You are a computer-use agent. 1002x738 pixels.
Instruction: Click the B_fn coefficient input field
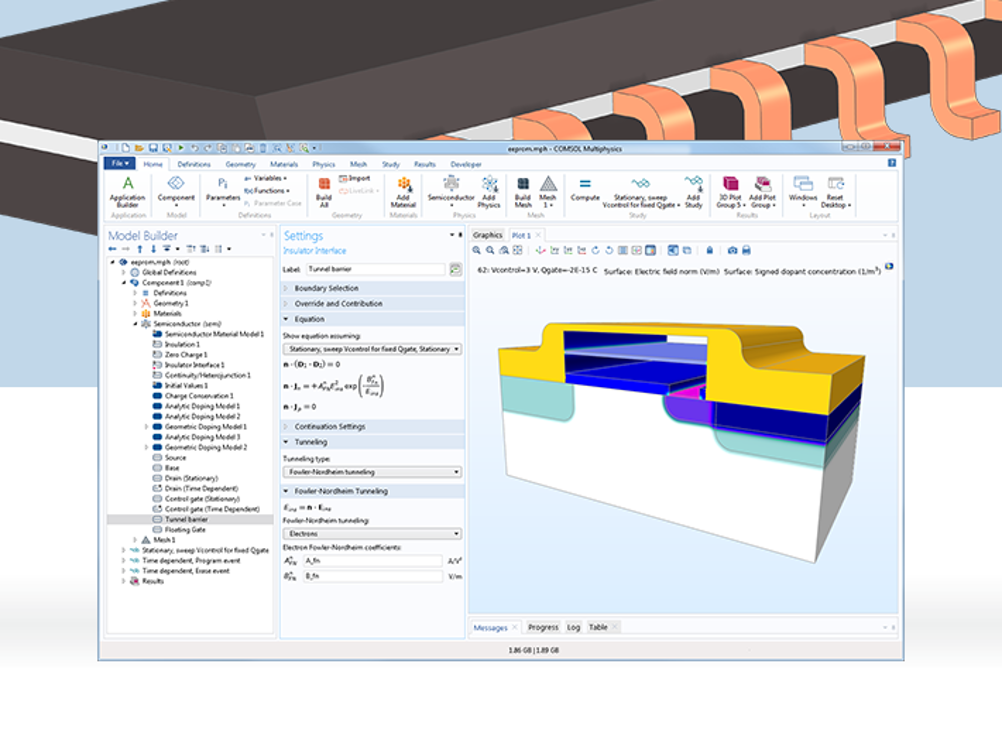(x=373, y=576)
